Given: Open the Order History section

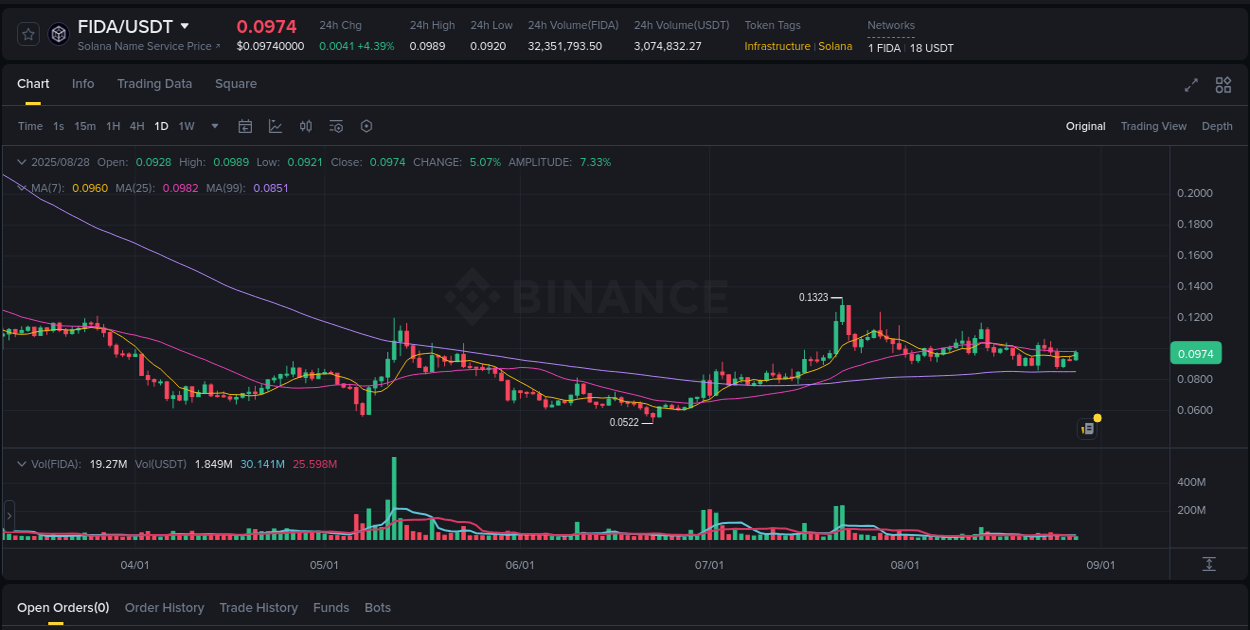Looking at the screenshot, I should click(164, 607).
